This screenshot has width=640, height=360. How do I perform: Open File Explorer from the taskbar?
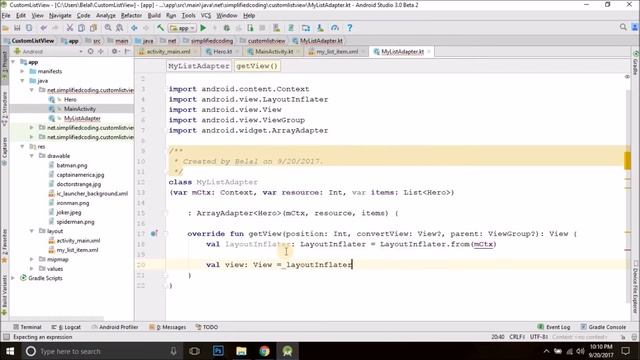click(x=241, y=351)
